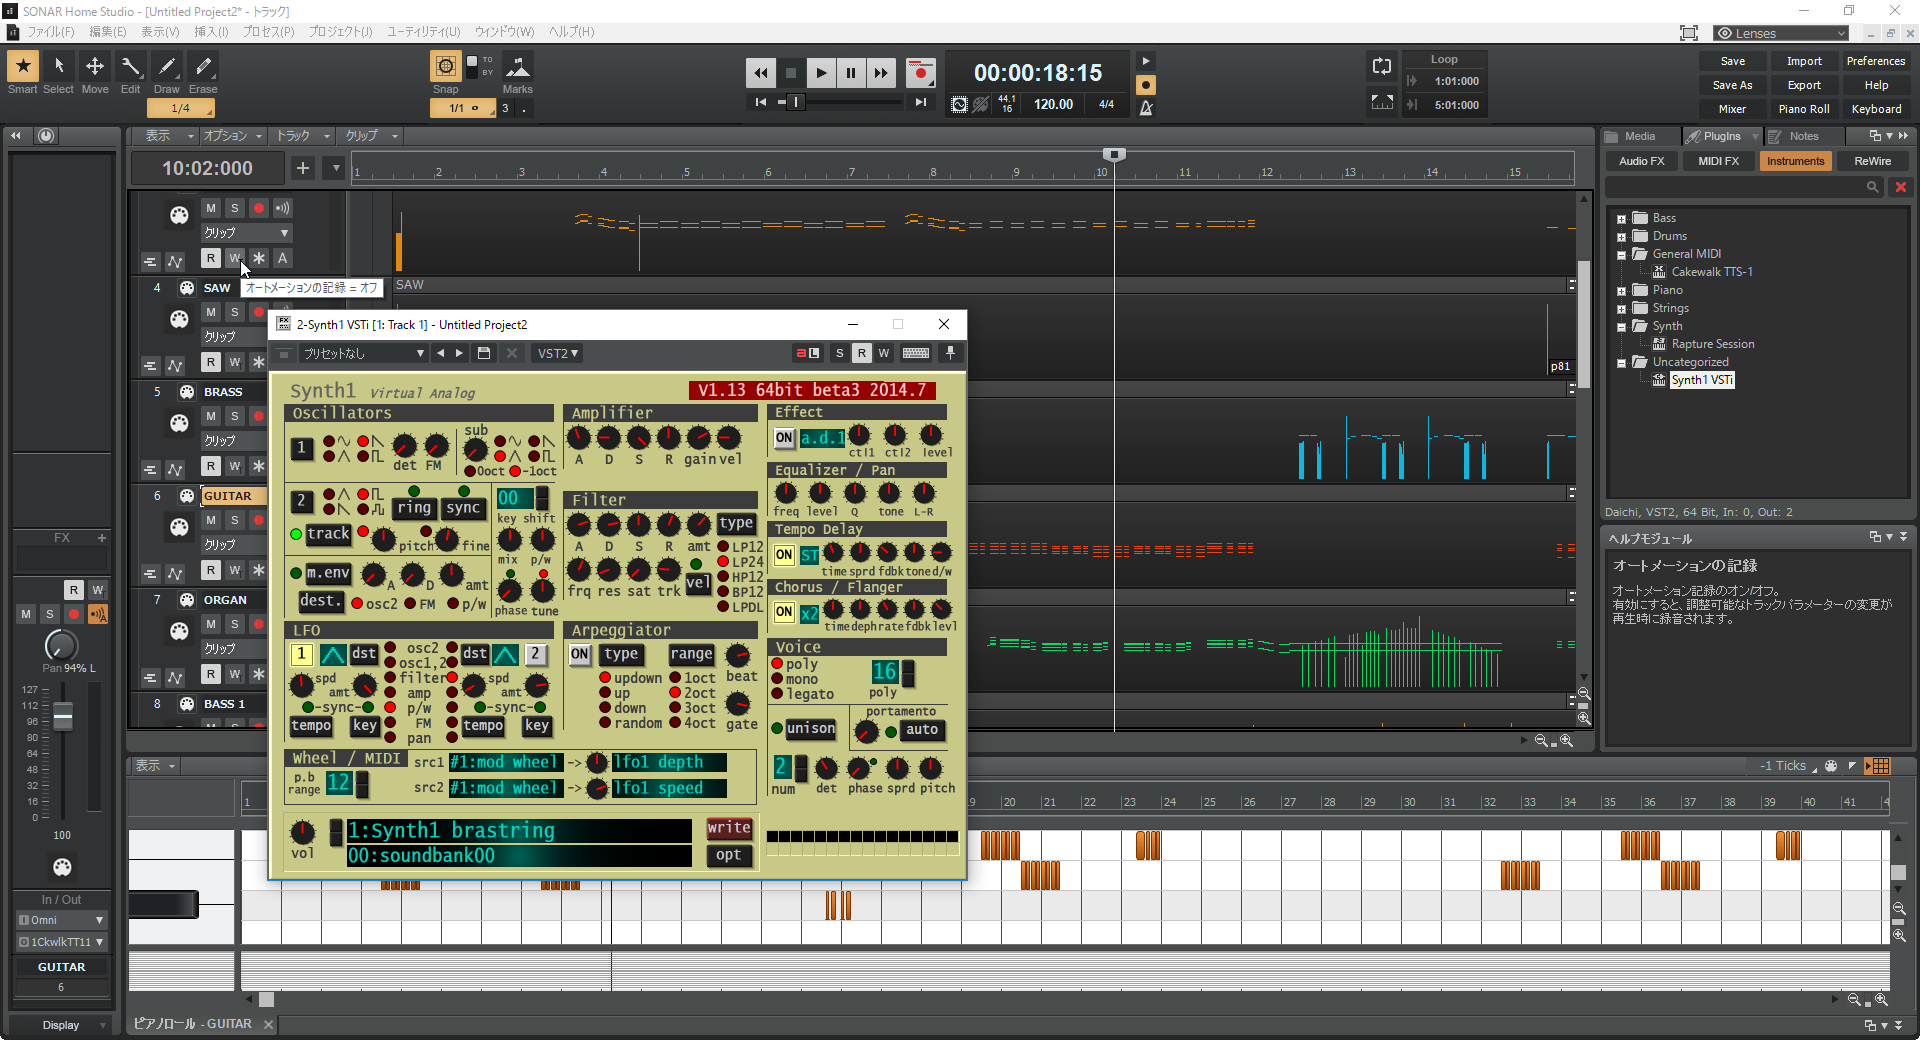Pin the Synth1 plugin window
Viewport: 1920px width, 1040px height.
click(950, 353)
